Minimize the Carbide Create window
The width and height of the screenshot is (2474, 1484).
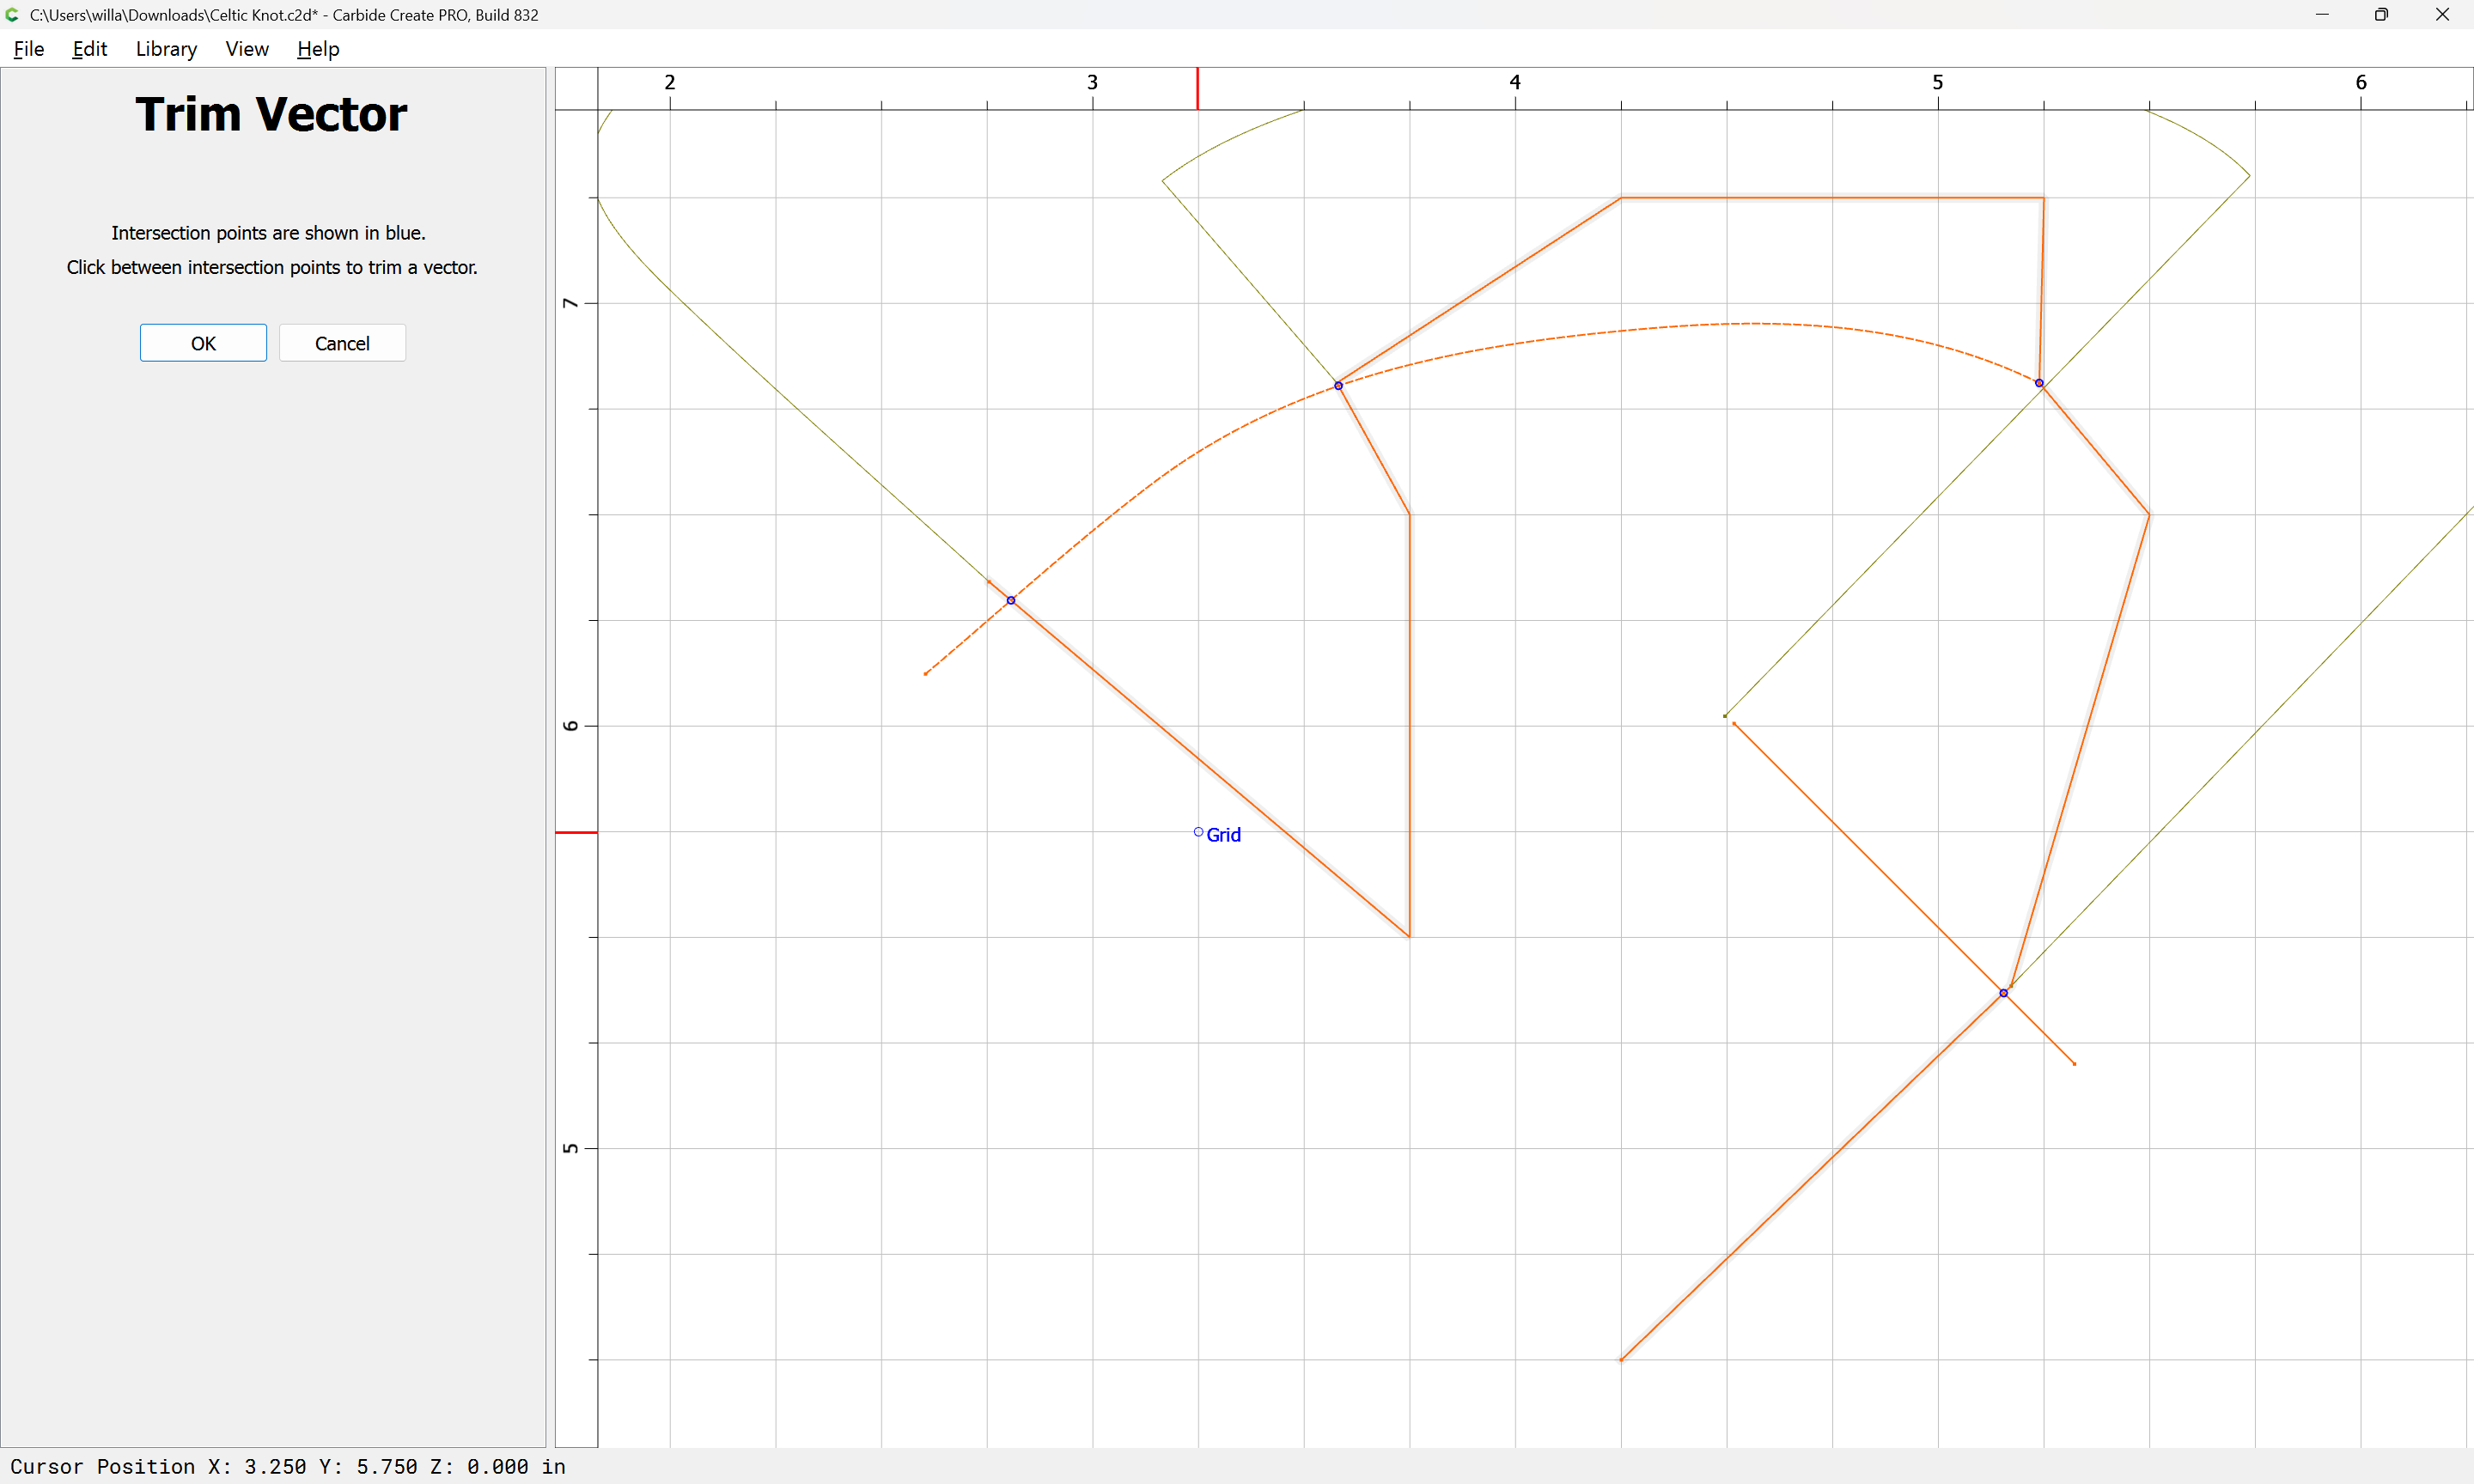point(2321,15)
